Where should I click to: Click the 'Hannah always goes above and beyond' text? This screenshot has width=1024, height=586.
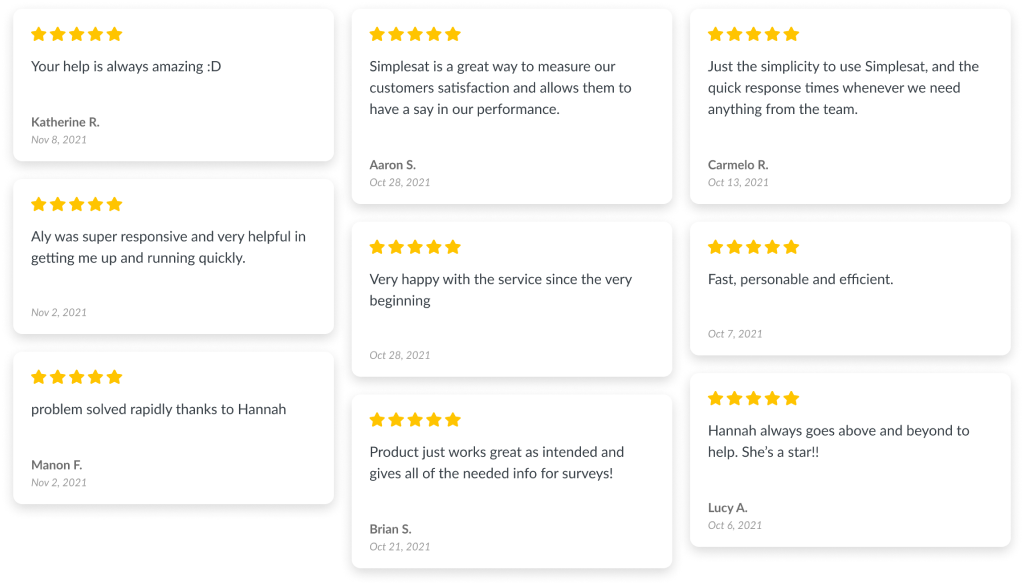[x=839, y=441]
